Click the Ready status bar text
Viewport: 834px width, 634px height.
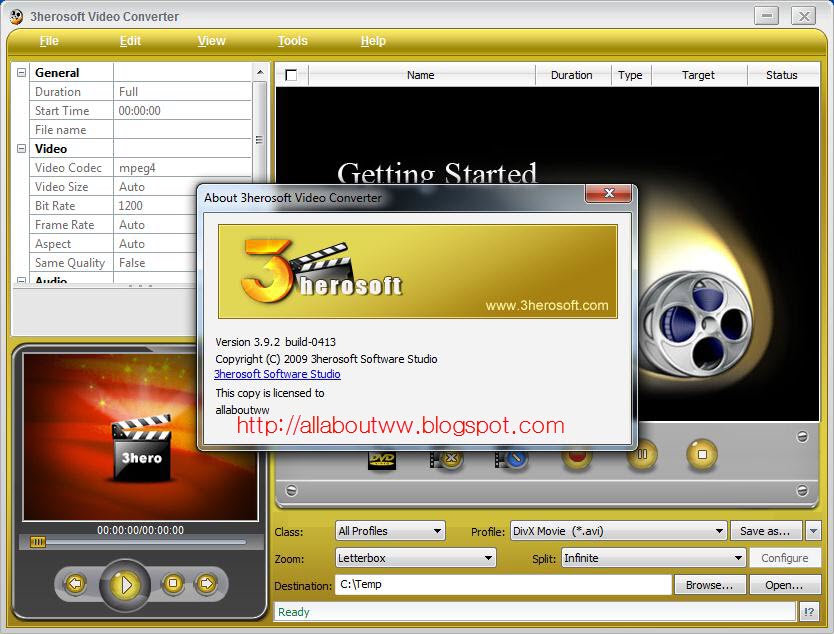pos(294,612)
